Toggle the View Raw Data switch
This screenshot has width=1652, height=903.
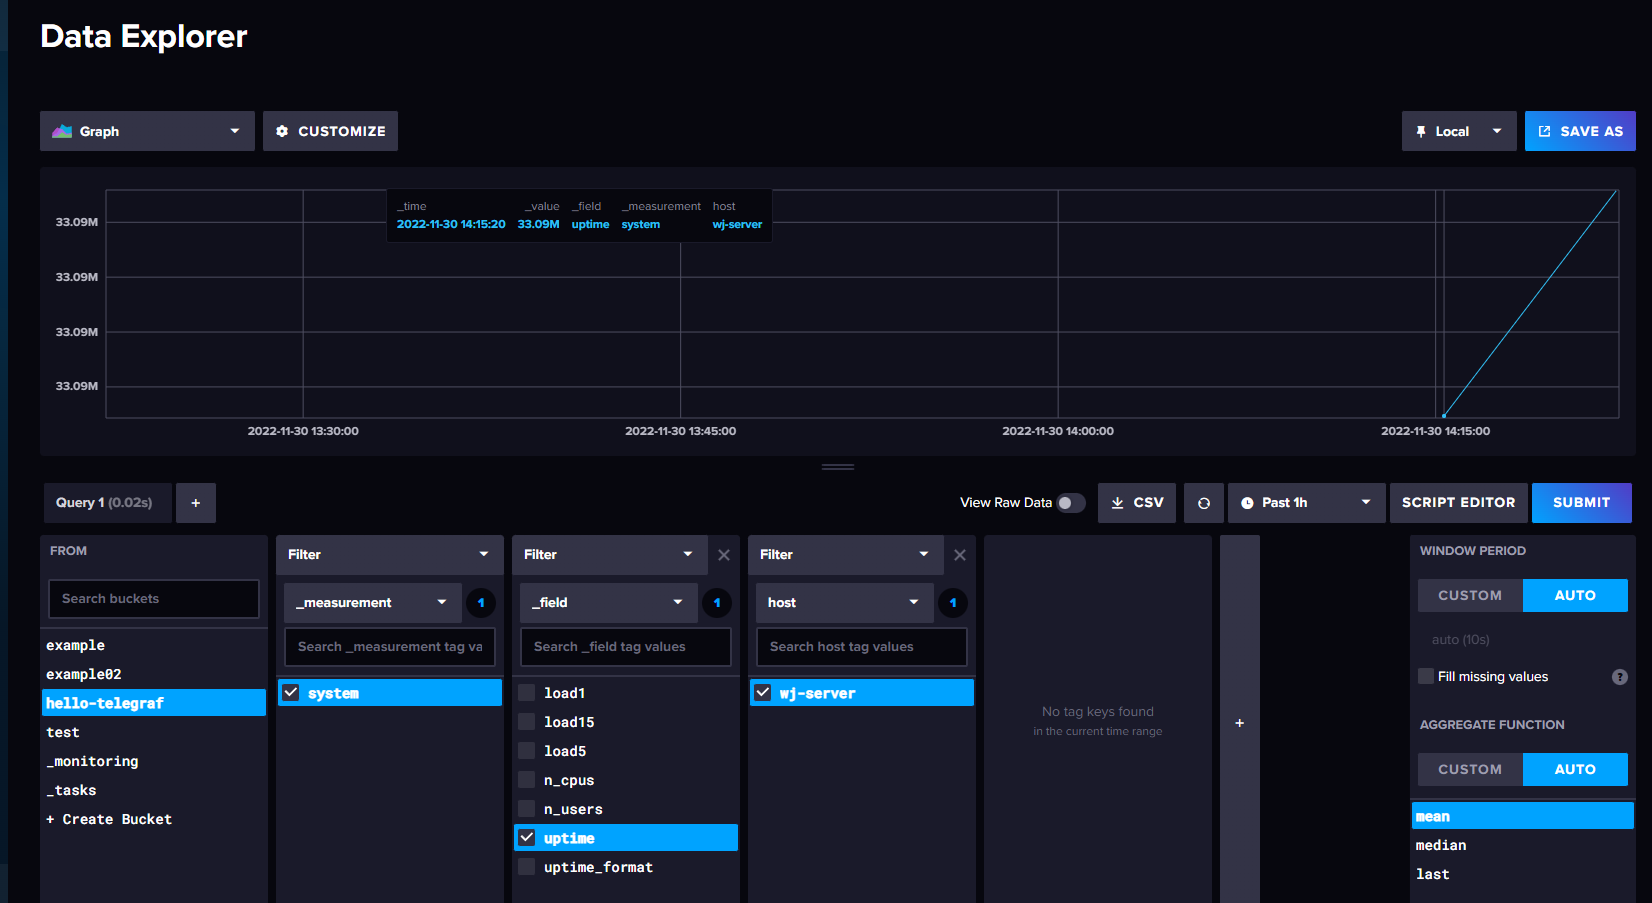pyautogui.click(x=1071, y=503)
